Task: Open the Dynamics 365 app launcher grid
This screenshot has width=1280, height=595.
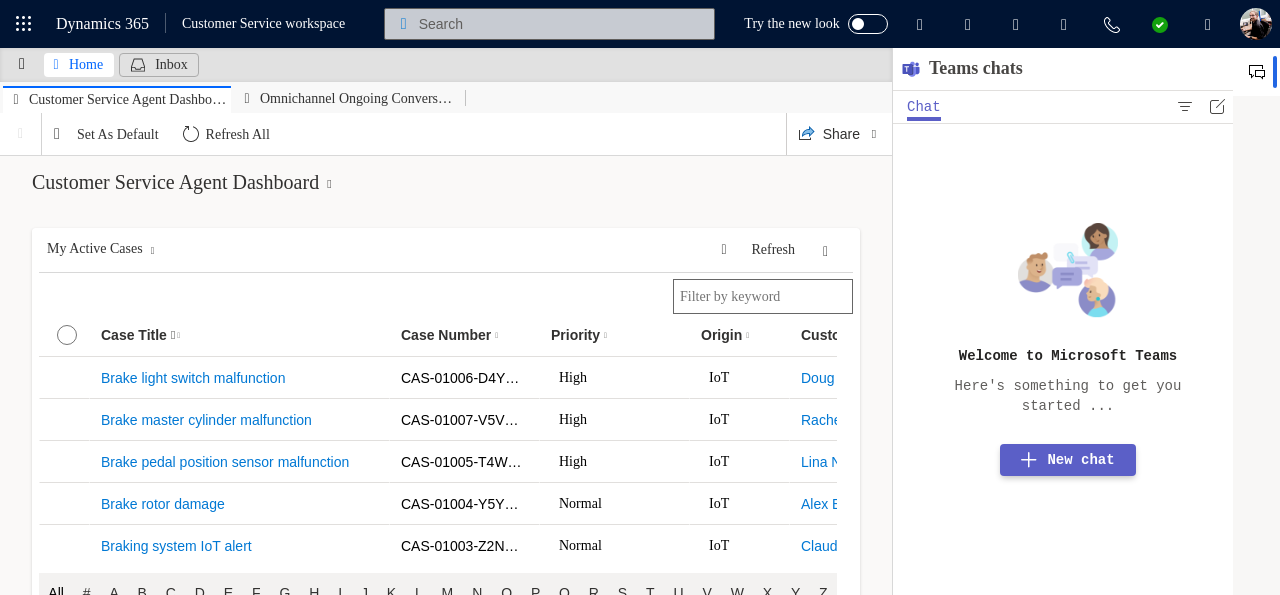Action: [24, 24]
